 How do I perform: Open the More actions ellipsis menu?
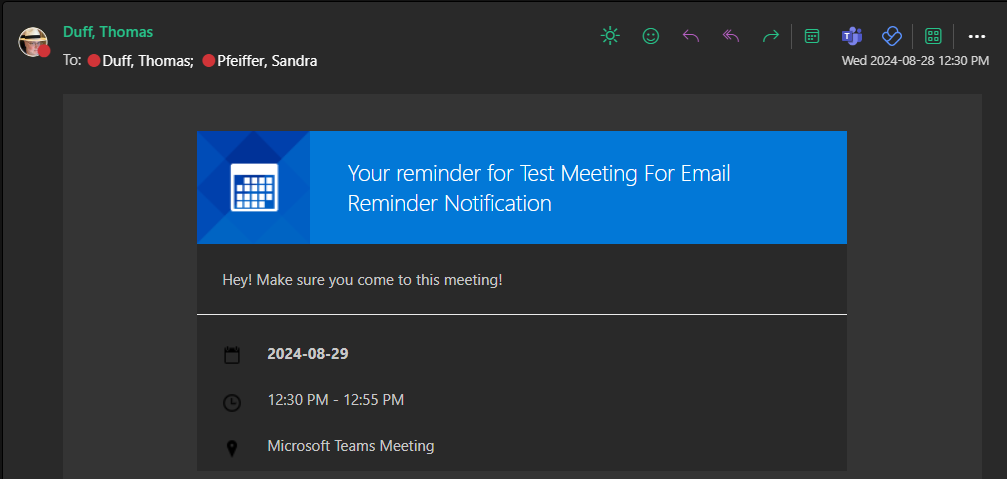(977, 36)
